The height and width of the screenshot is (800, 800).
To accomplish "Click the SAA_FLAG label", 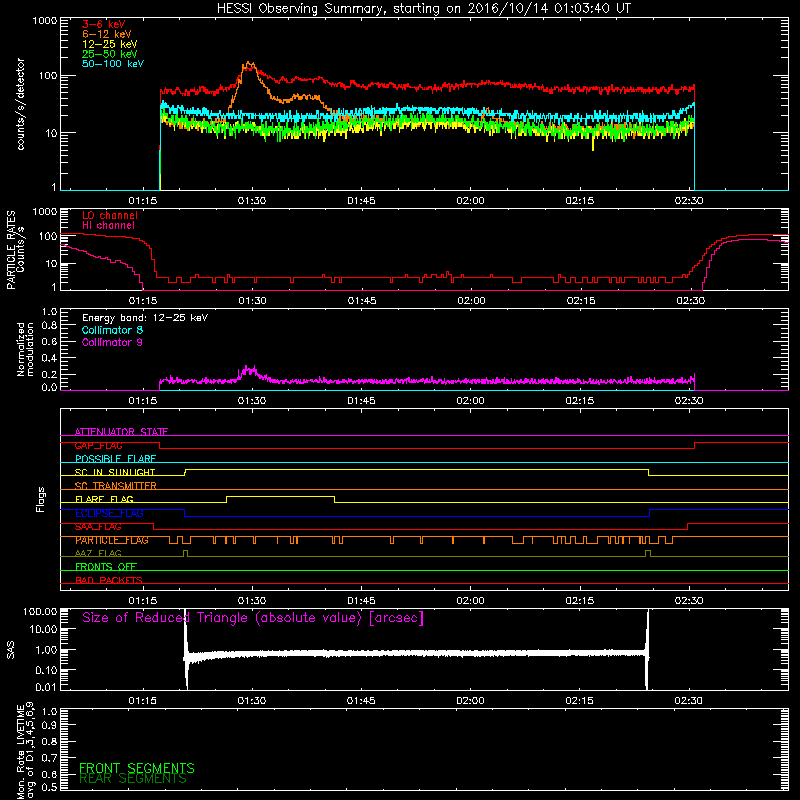I will pyautogui.click(x=98, y=527).
